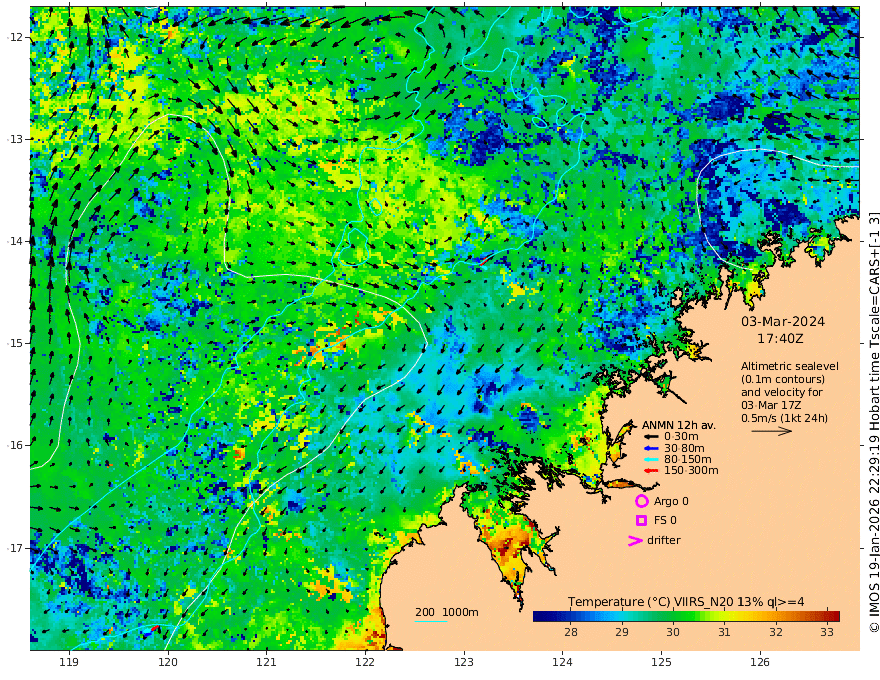Click the 33 tick on the colorbar
The height and width of the screenshot is (680, 880).
(x=827, y=632)
